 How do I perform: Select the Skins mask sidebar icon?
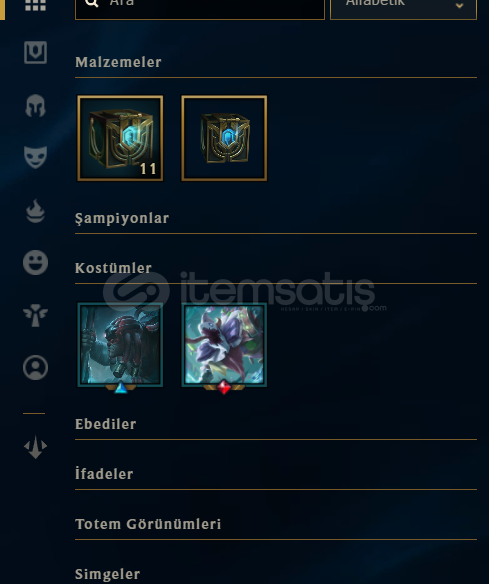pyautogui.click(x=35, y=157)
